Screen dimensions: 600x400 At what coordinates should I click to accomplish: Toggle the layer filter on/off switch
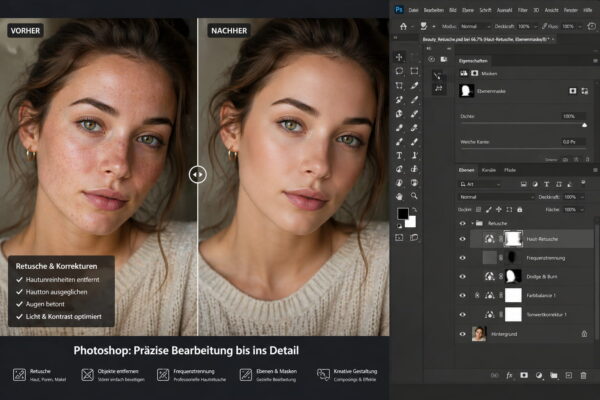(x=583, y=183)
